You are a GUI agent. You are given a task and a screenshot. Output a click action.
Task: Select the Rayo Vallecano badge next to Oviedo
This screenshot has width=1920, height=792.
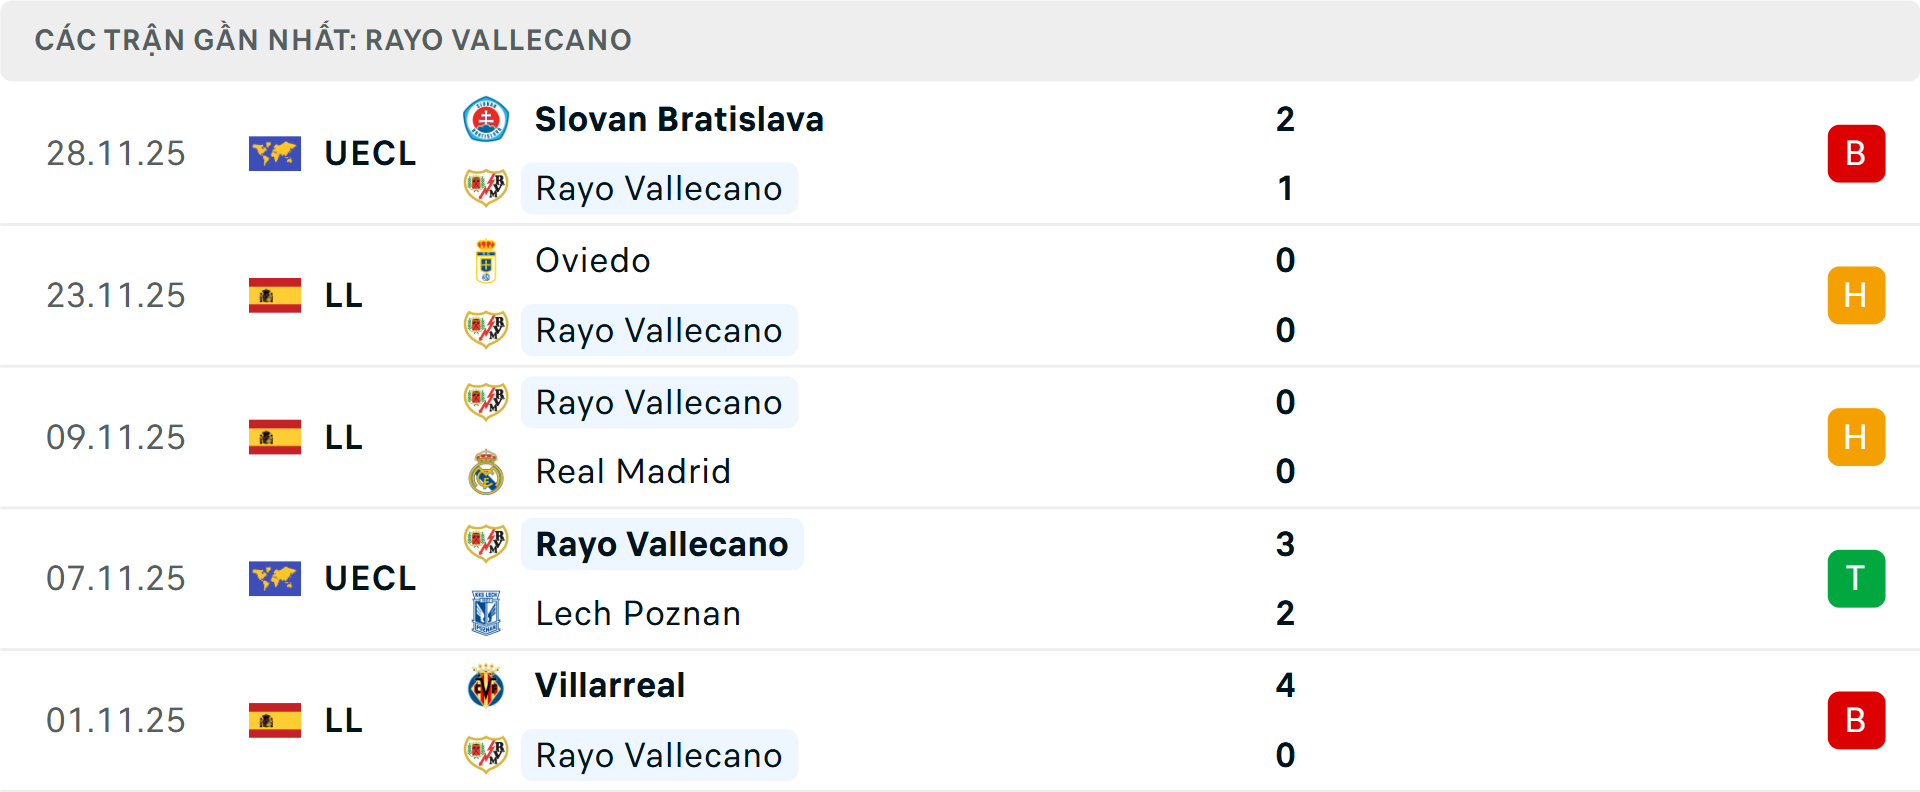(487, 329)
